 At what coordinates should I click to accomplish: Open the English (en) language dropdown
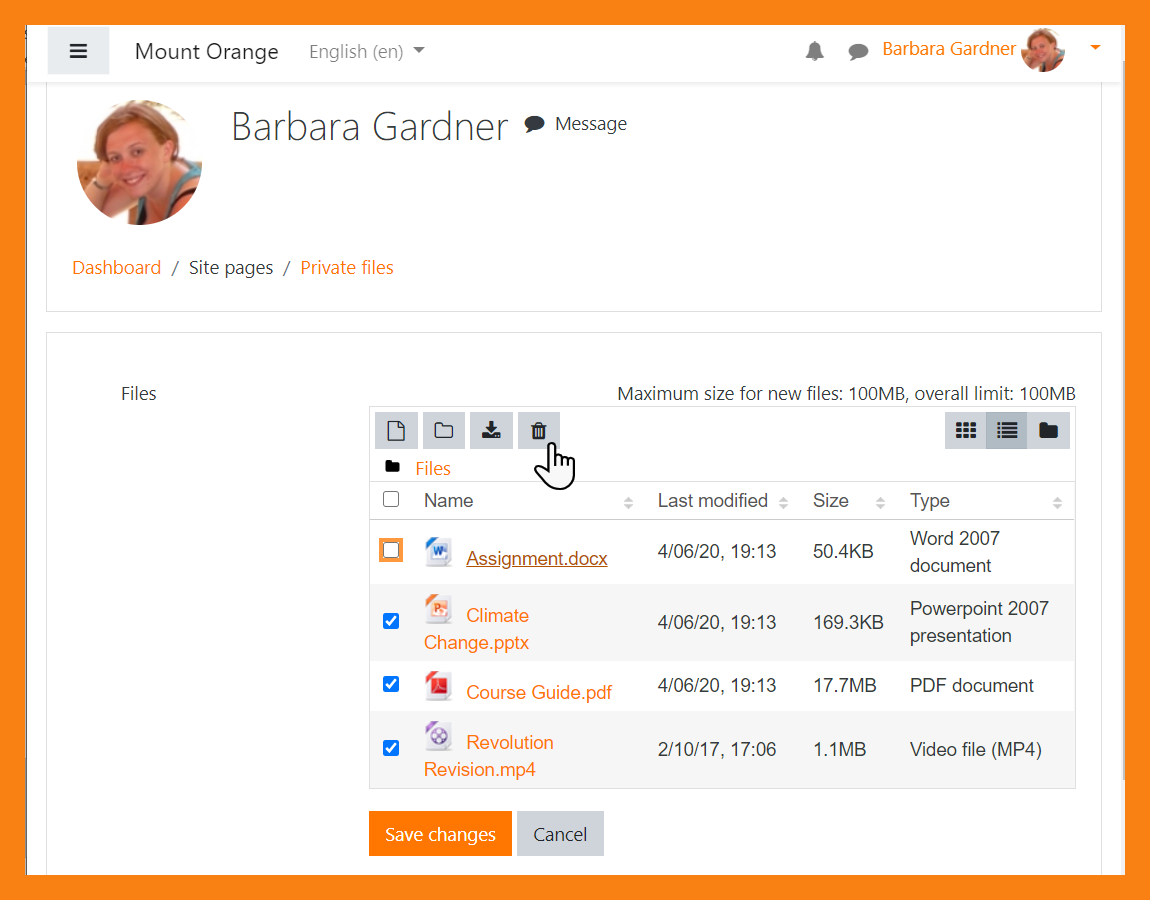(367, 51)
